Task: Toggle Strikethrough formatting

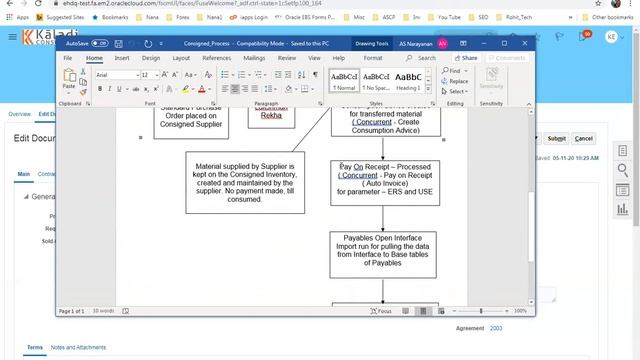Action: pyautogui.click(x=136, y=89)
